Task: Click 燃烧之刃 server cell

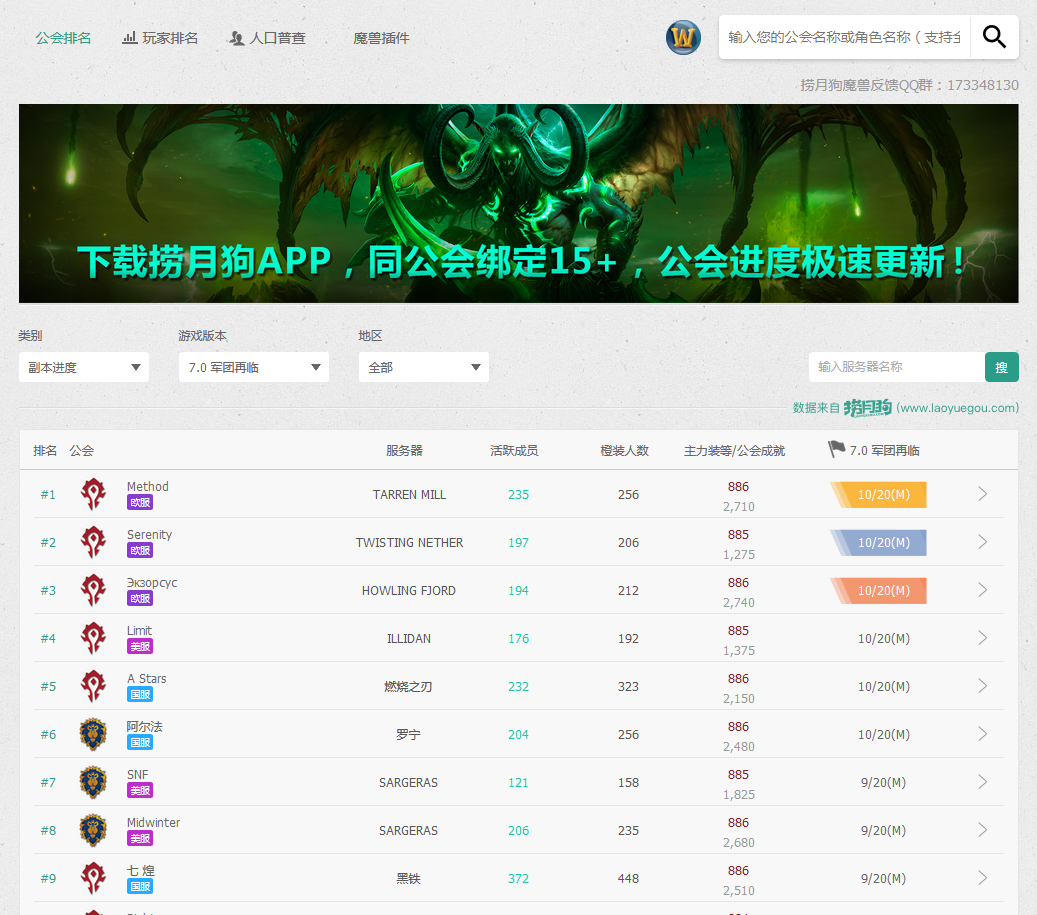Action: click(x=408, y=686)
